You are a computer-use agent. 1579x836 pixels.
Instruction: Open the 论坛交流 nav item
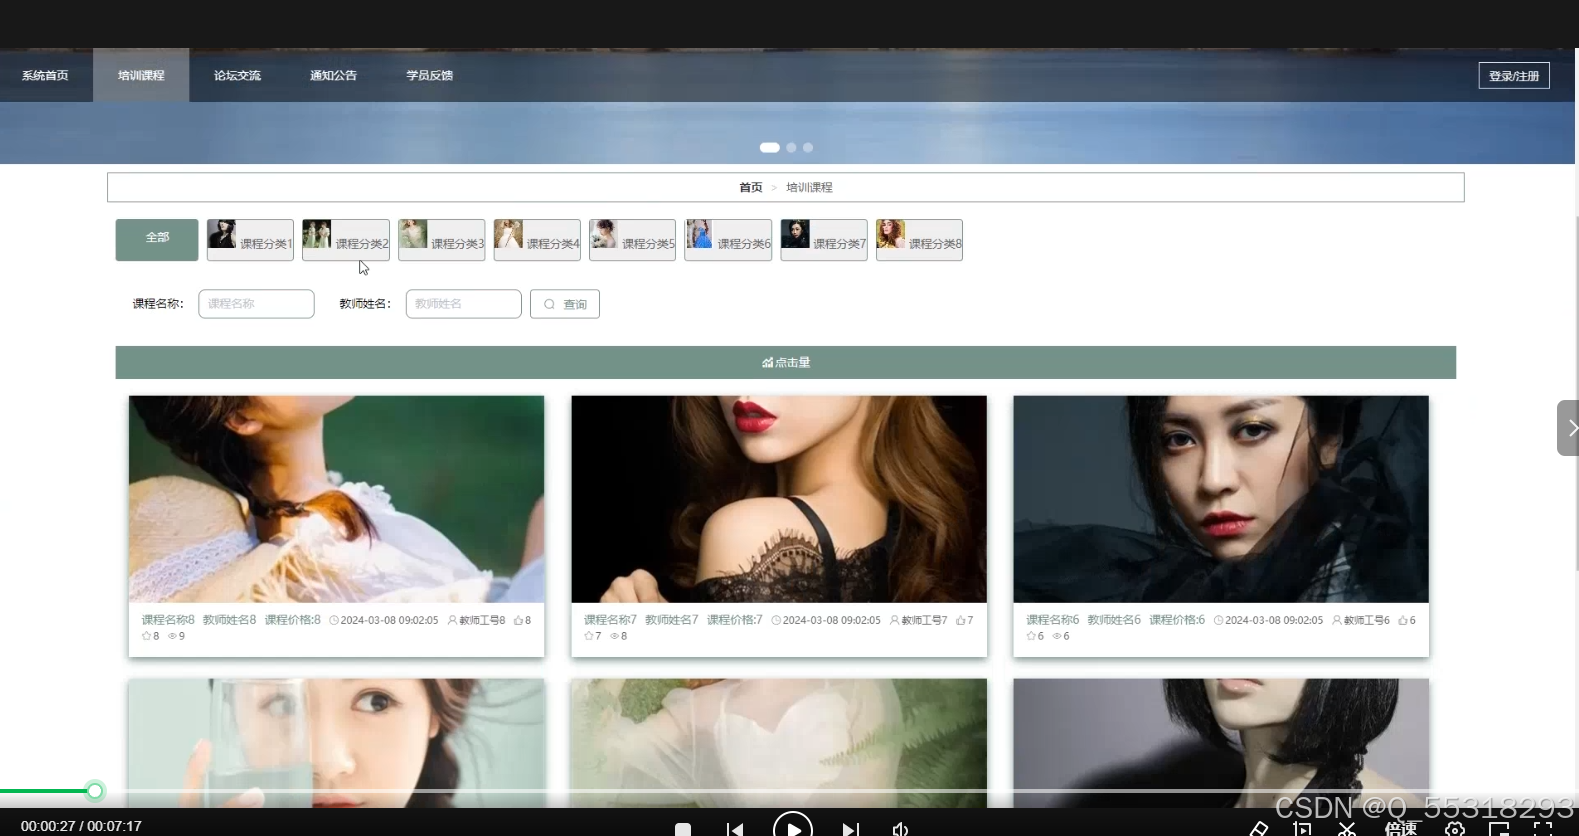(237, 75)
